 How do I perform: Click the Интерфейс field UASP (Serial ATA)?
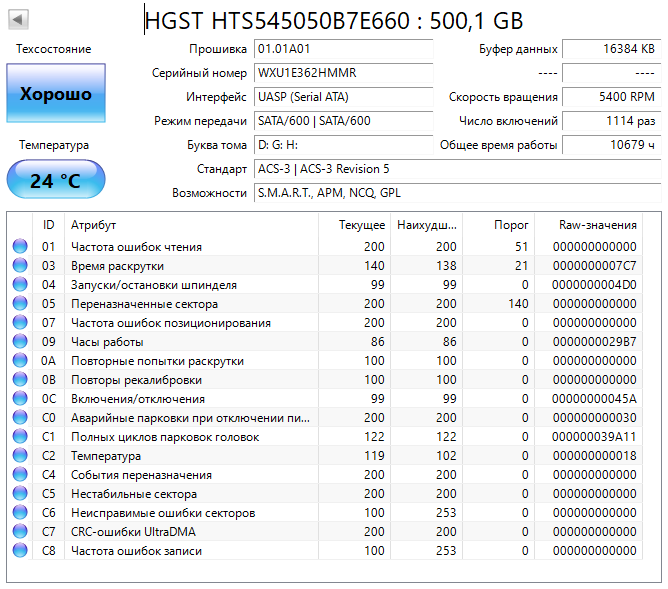343,97
